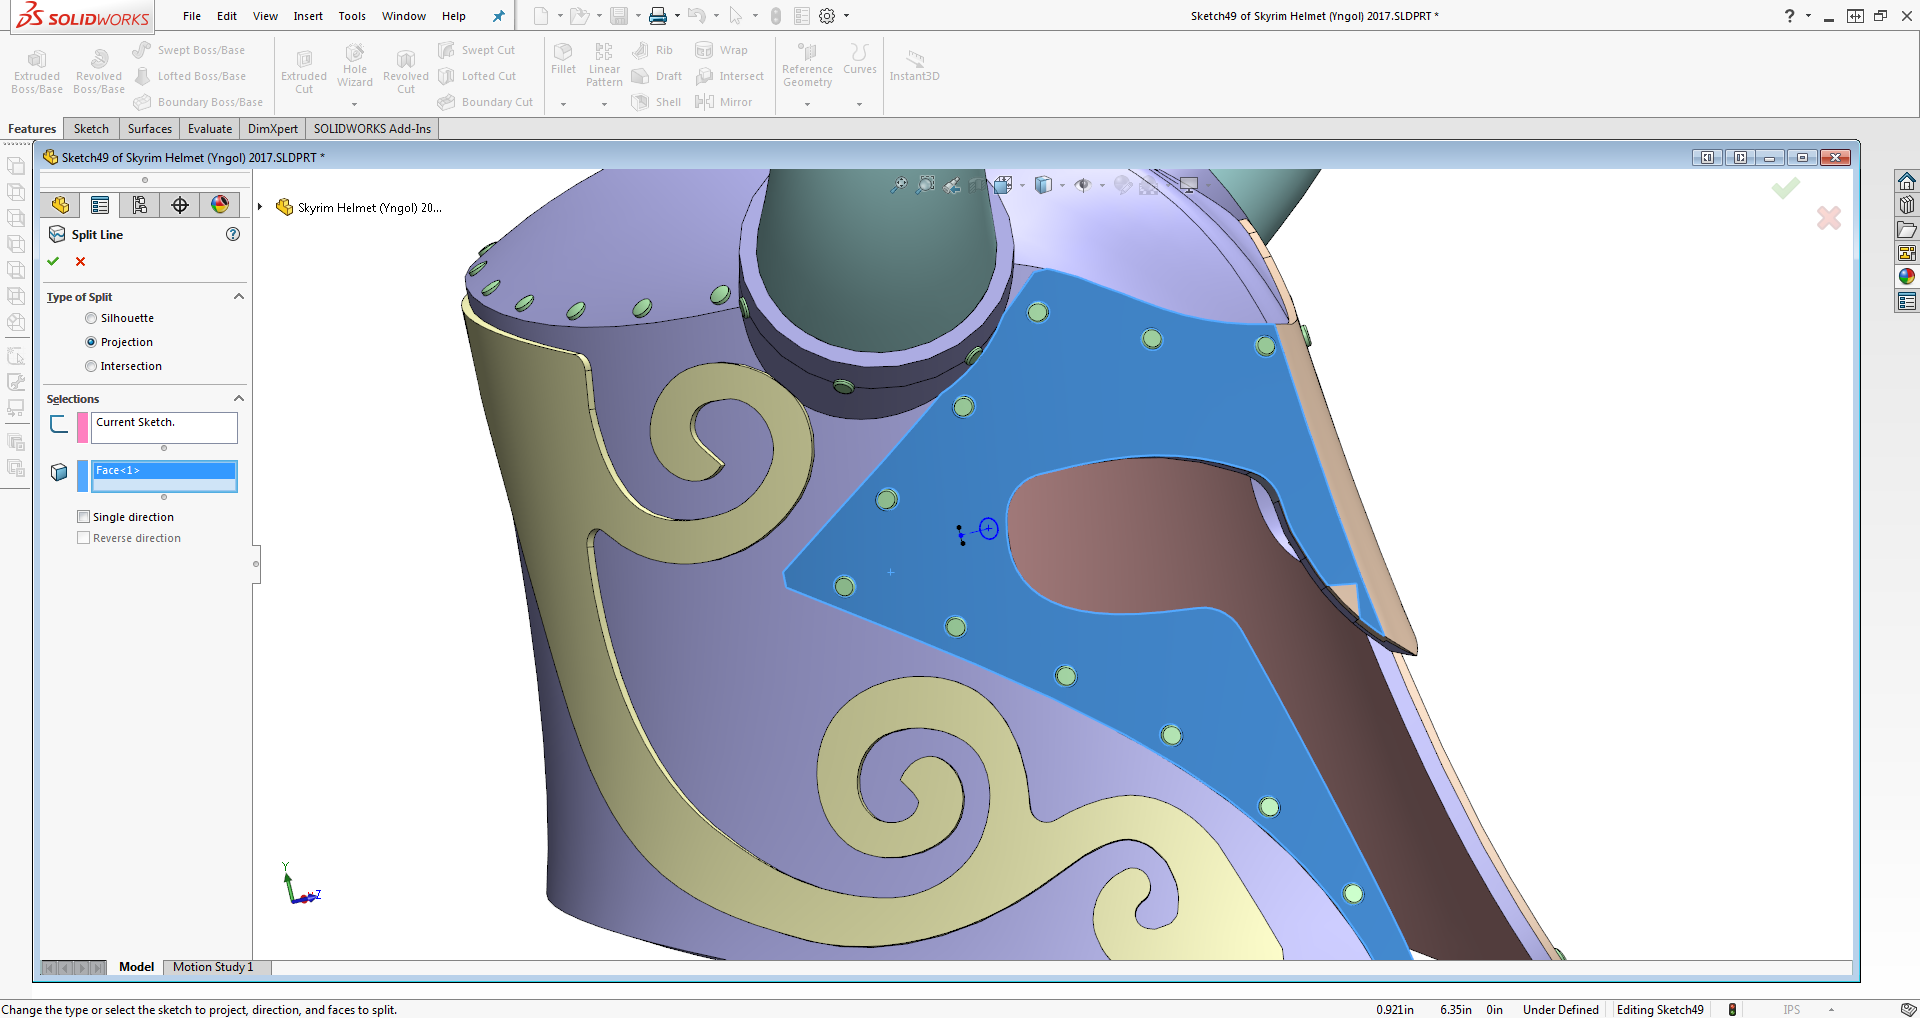Open the FeatureManager design tree tab icon
This screenshot has width=1920, height=1018.
60,205
